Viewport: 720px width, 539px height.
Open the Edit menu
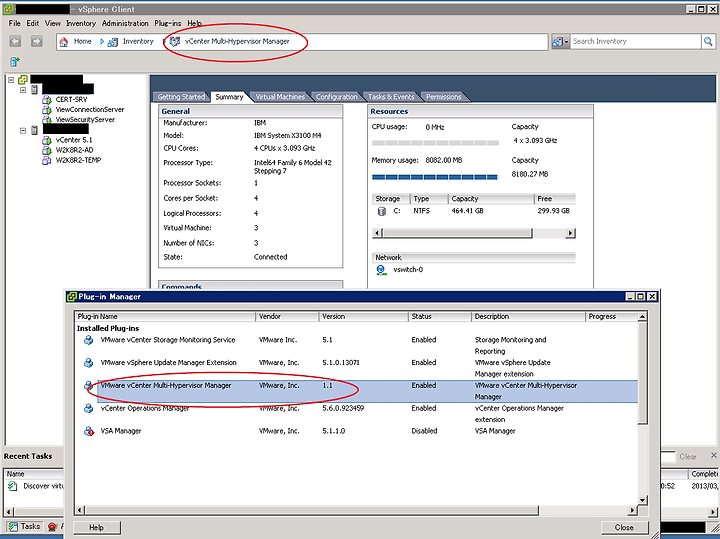(32, 23)
